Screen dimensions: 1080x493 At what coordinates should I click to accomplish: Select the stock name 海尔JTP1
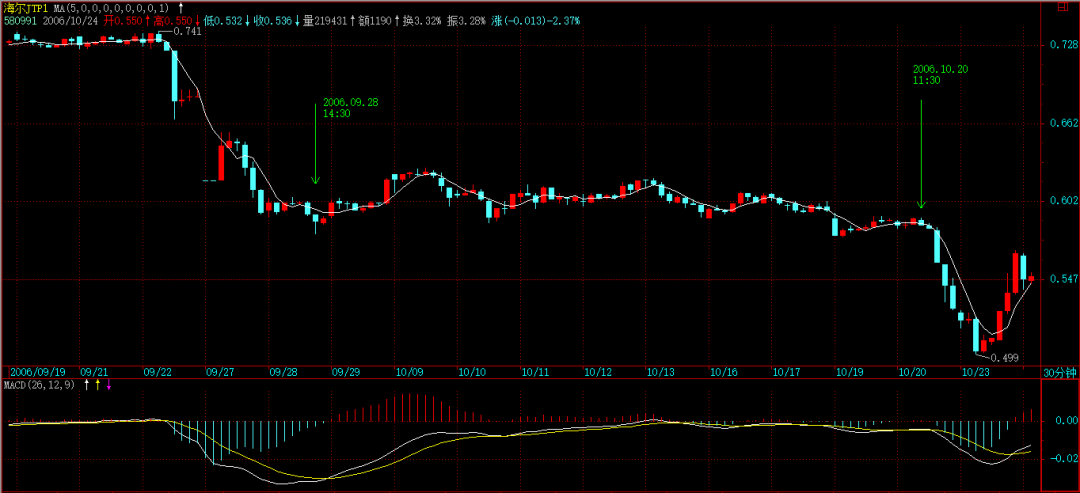[26, 8]
